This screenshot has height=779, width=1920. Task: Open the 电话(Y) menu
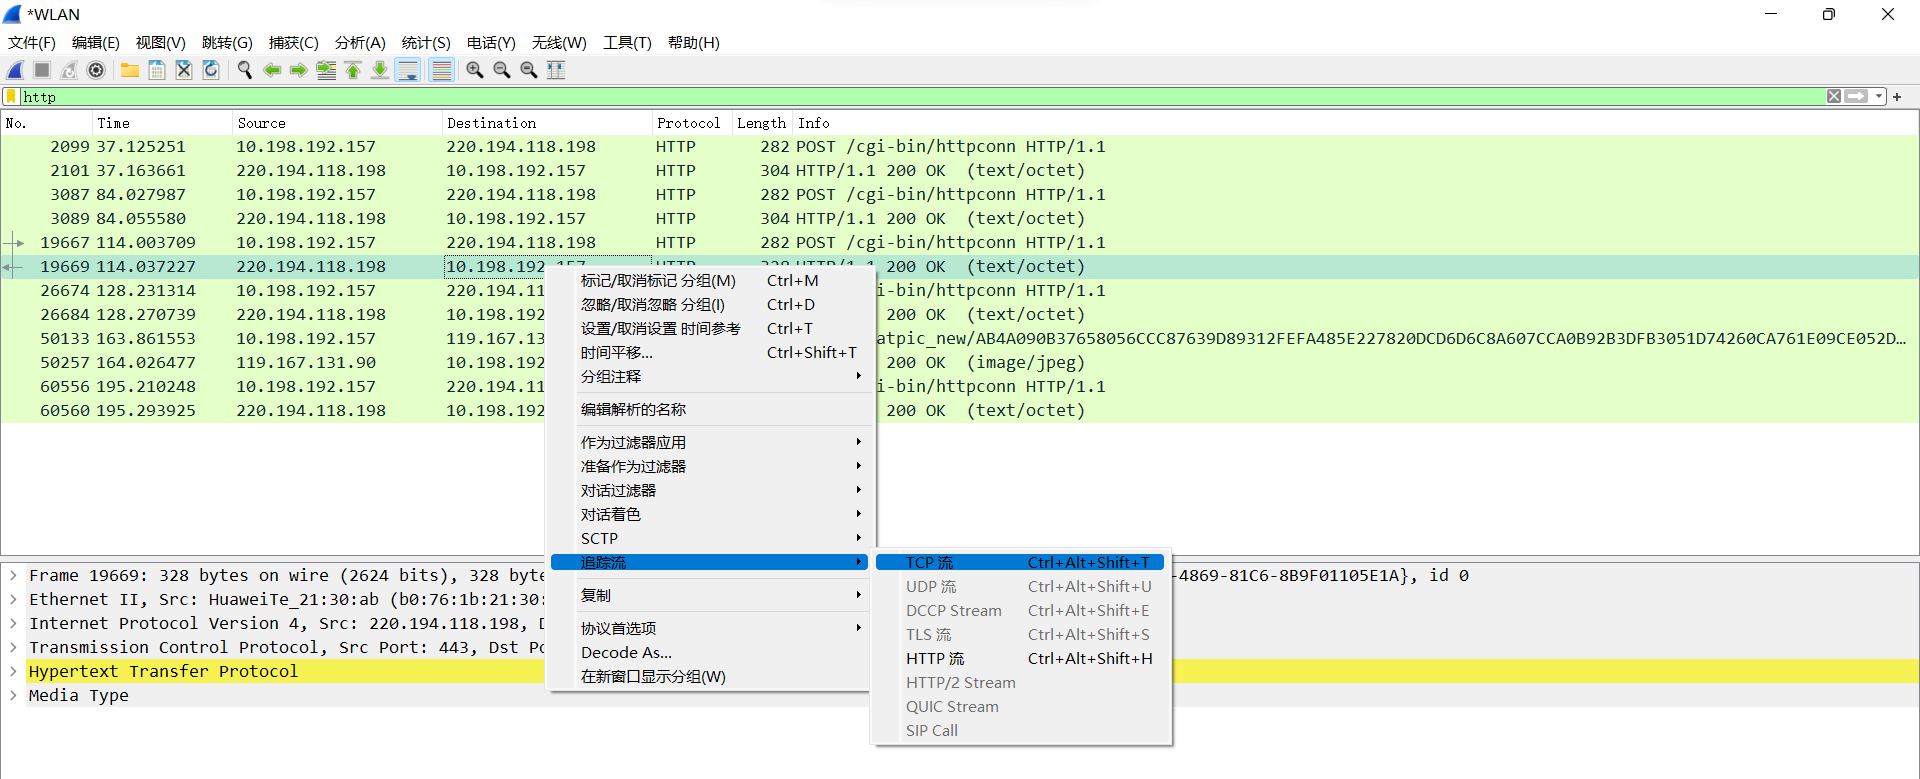[491, 43]
